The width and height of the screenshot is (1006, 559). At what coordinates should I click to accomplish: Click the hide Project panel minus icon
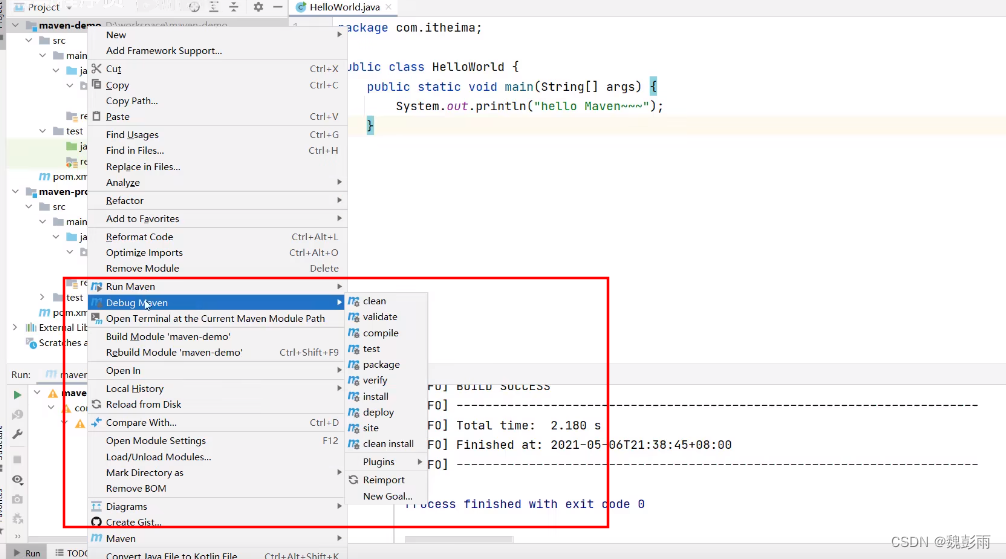277,7
